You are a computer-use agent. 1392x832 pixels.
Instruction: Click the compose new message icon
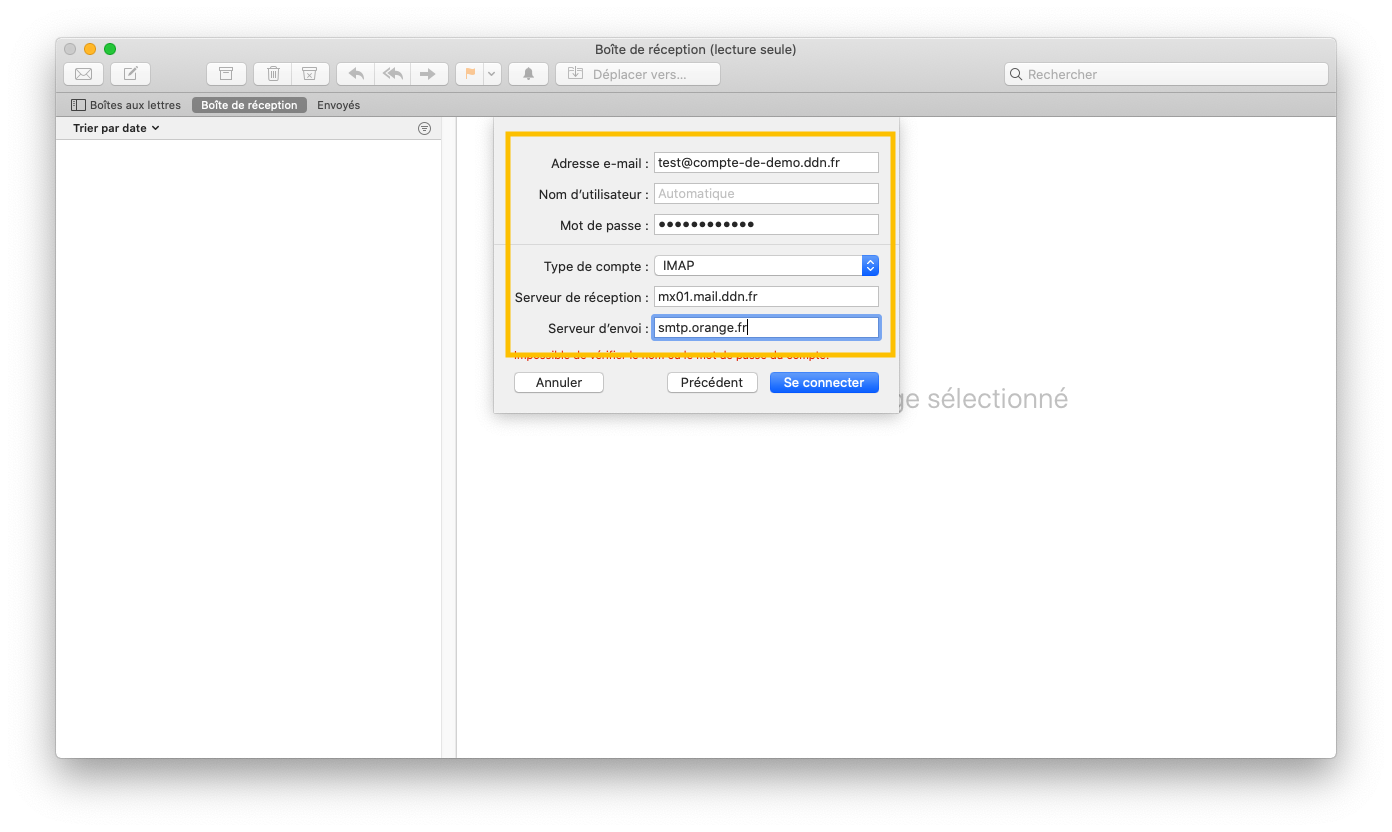click(x=131, y=74)
